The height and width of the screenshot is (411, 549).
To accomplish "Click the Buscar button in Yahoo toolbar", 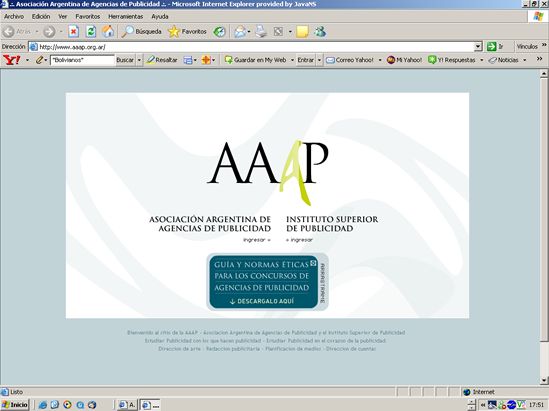I will [x=125, y=60].
